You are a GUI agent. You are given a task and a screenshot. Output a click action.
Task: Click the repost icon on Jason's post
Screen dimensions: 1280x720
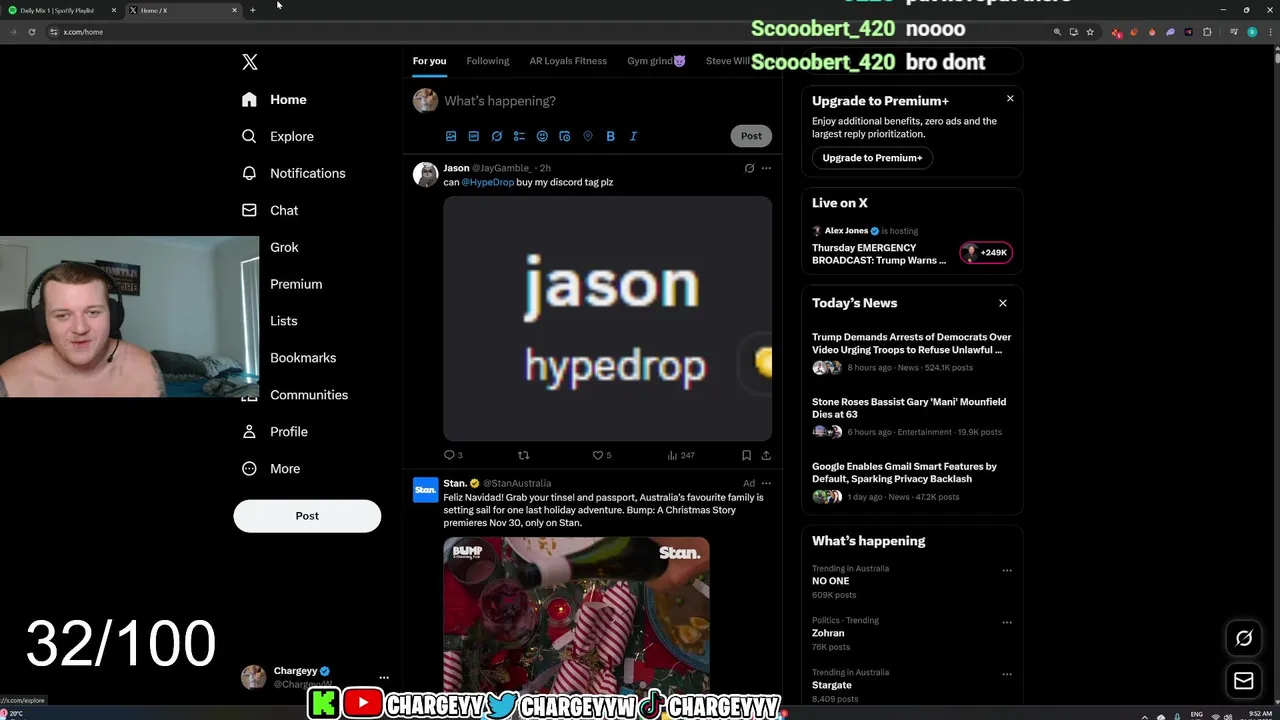(523, 455)
